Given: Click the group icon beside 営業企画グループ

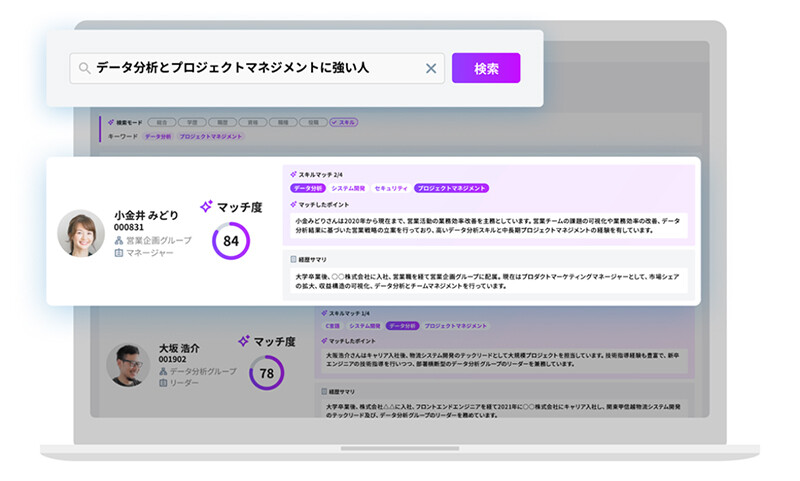Looking at the screenshot, I should (x=119, y=240).
